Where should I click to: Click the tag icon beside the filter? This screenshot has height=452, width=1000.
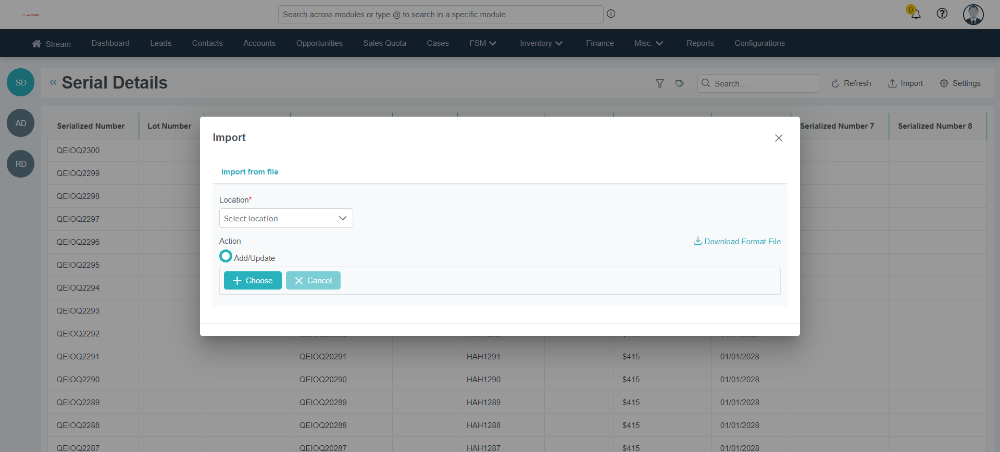coord(679,84)
